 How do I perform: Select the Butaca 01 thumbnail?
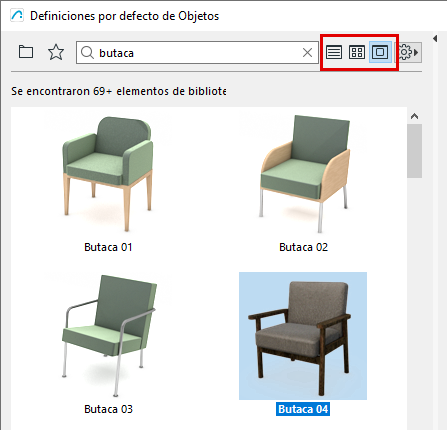point(108,173)
